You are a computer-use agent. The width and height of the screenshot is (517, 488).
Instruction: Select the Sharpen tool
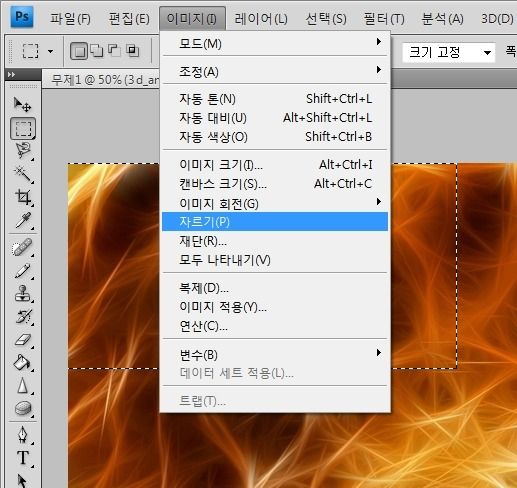pos(22,385)
